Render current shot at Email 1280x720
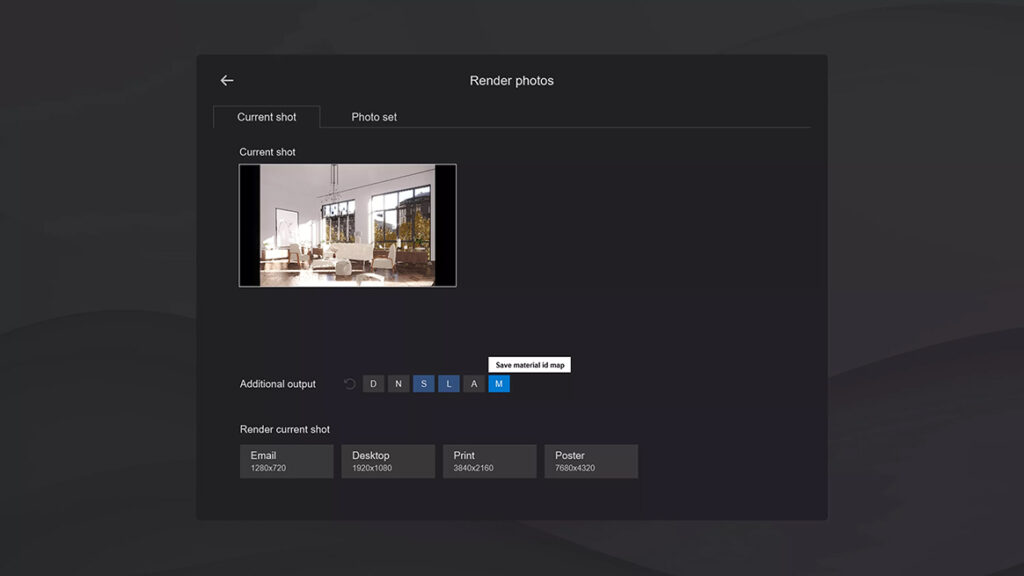Image resolution: width=1024 pixels, height=576 pixels. click(x=286, y=460)
